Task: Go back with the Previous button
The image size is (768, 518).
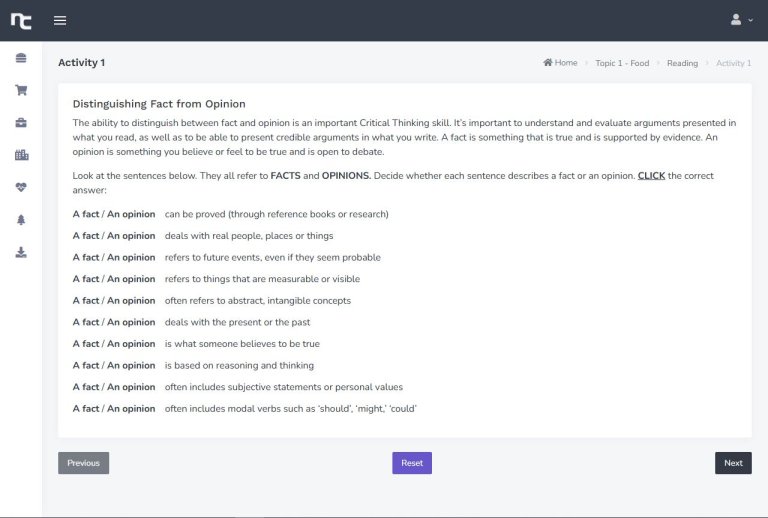Action: point(83,463)
